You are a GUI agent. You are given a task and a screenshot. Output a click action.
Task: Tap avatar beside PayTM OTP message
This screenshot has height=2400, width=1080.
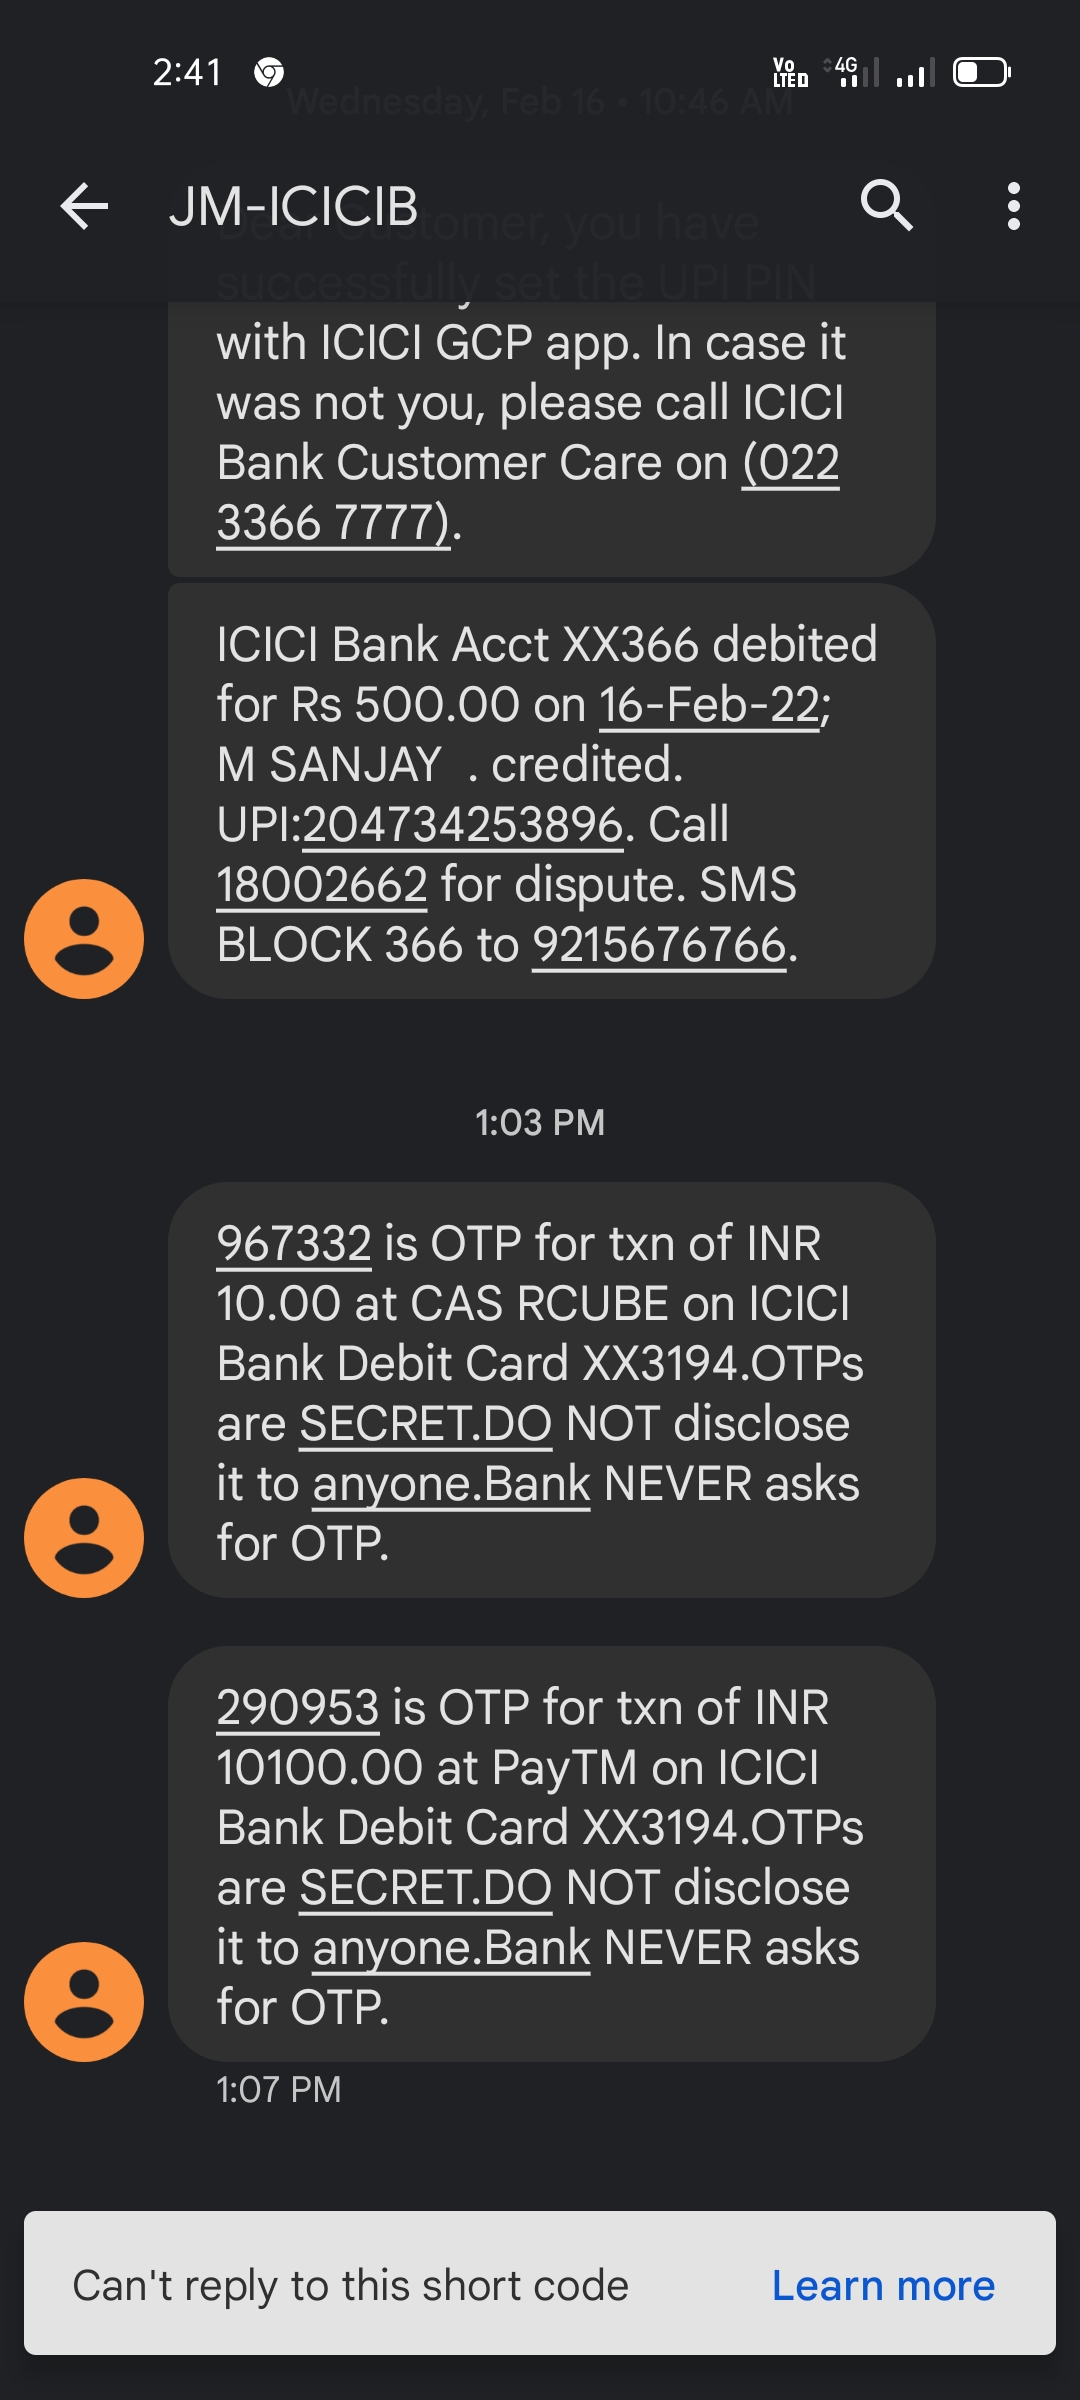pyautogui.click(x=84, y=2002)
